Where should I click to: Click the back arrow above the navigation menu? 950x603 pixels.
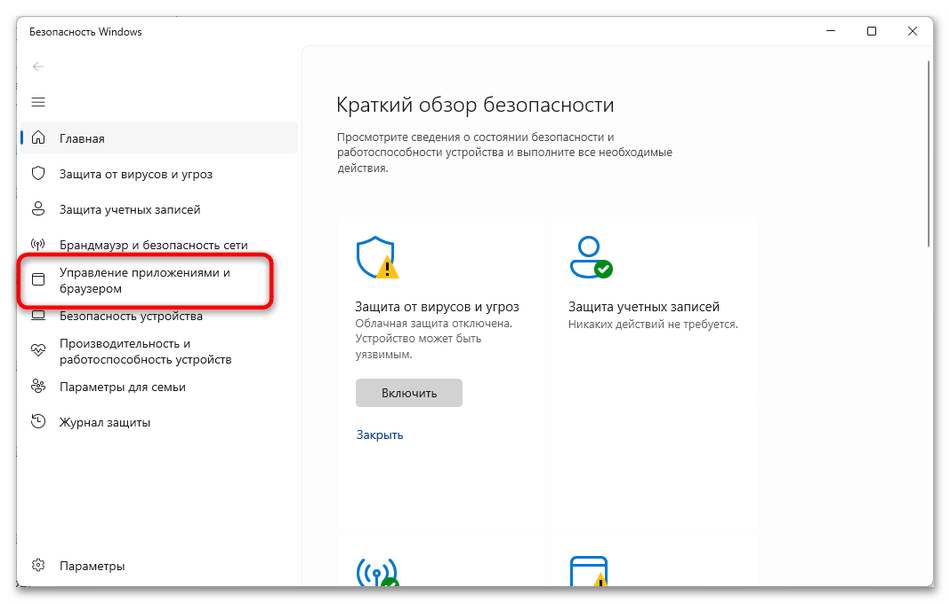38,67
